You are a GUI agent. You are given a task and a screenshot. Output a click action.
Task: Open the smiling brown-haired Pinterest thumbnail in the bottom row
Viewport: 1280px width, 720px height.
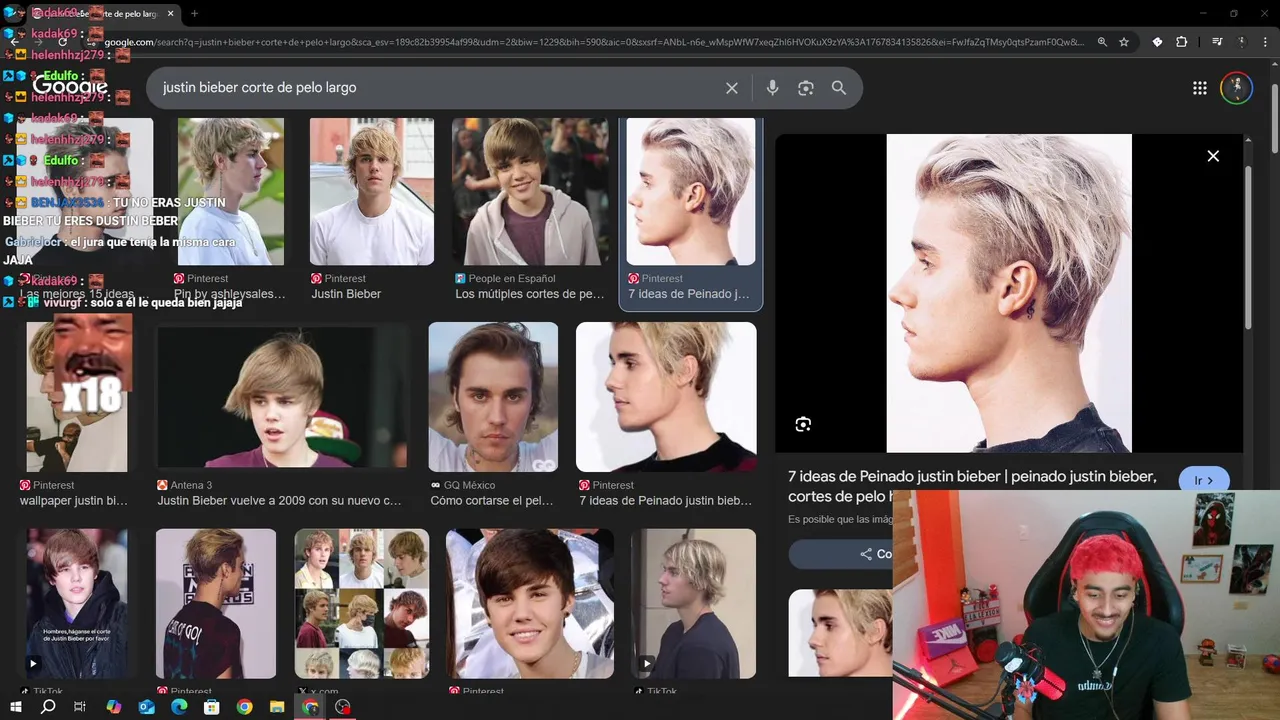point(530,604)
